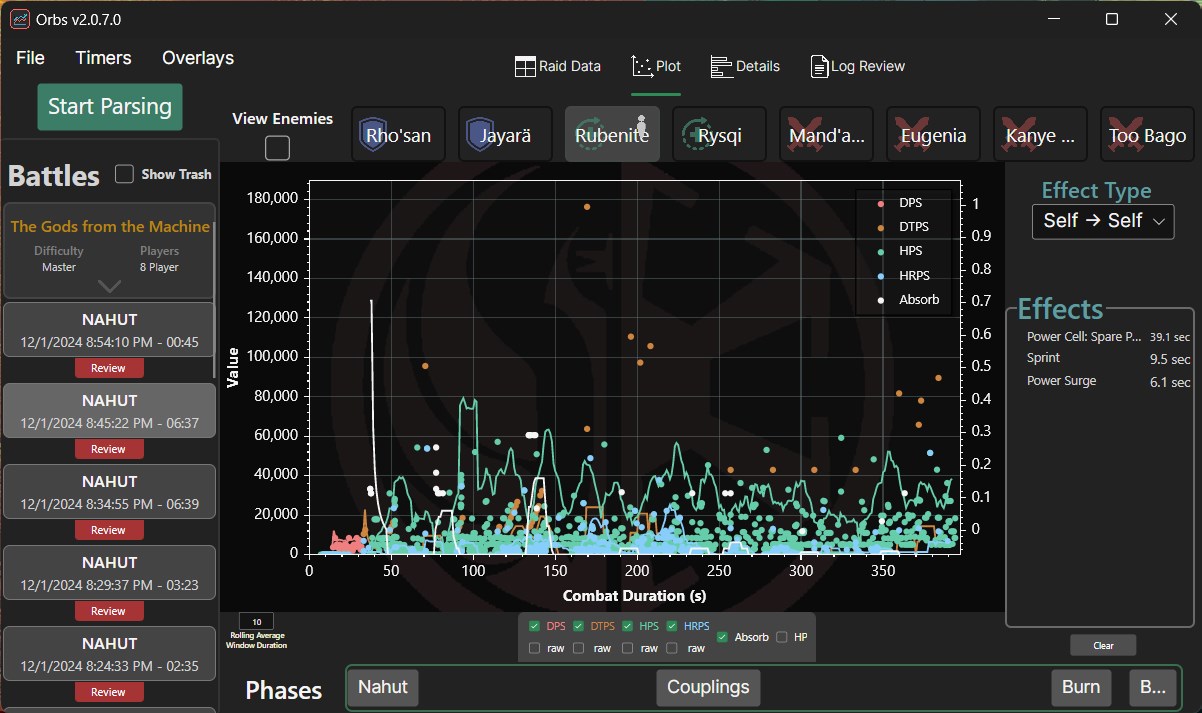Uncheck the HRPS series checkbox

(674, 626)
